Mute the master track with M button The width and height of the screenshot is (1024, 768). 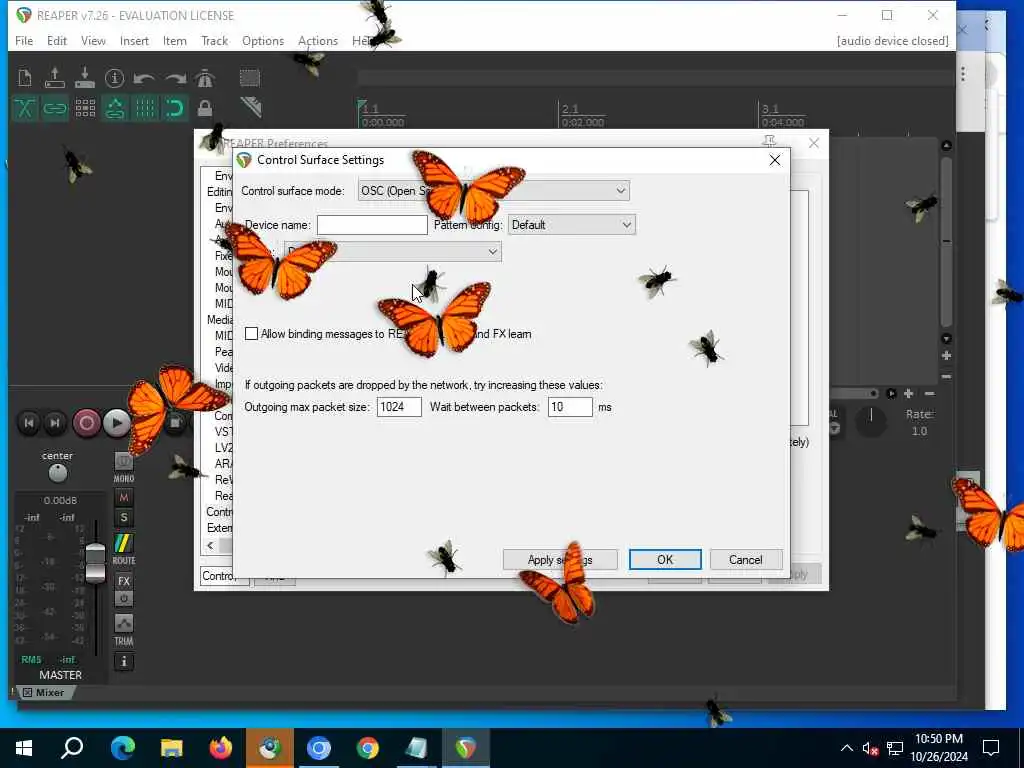point(123,498)
